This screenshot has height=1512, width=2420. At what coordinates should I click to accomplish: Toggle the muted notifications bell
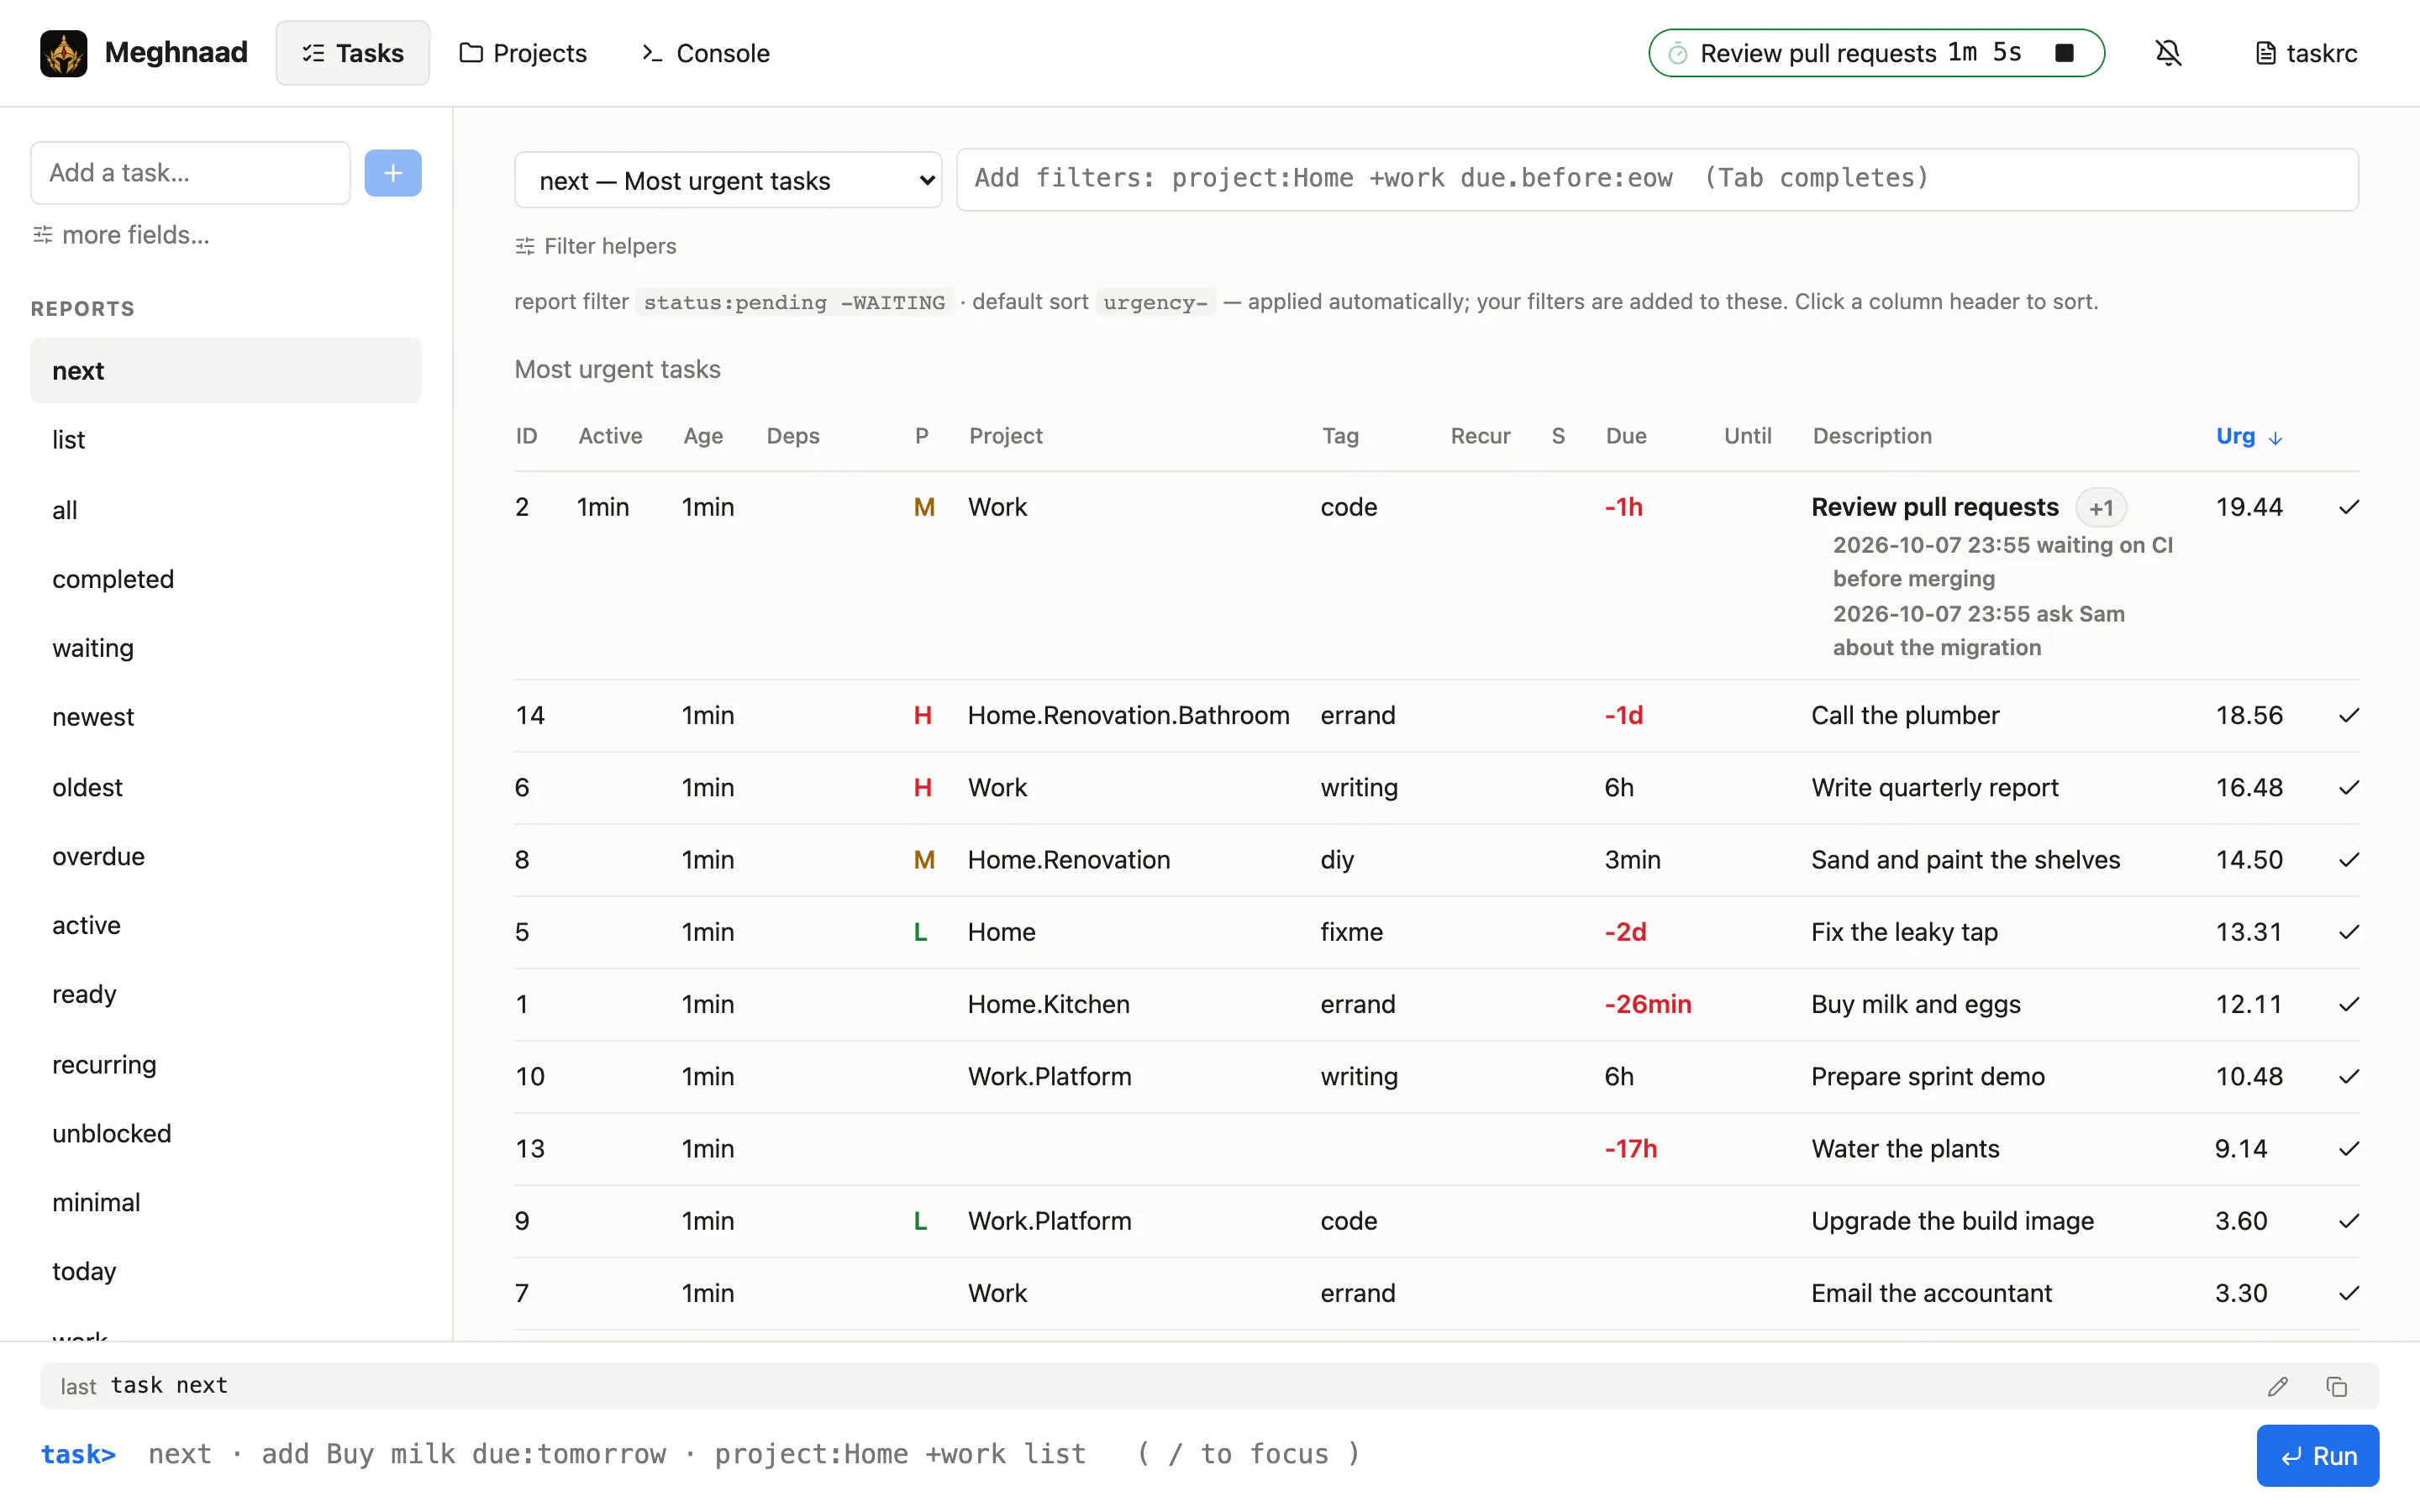(x=2168, y=53)
